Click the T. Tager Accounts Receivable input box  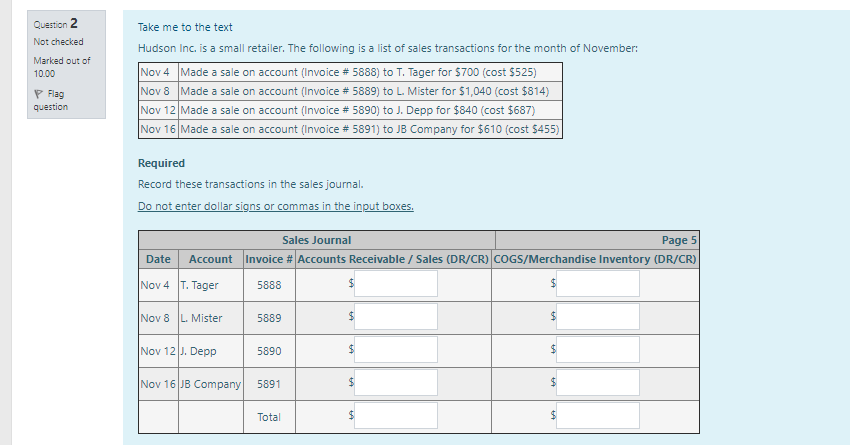point(396,283)
